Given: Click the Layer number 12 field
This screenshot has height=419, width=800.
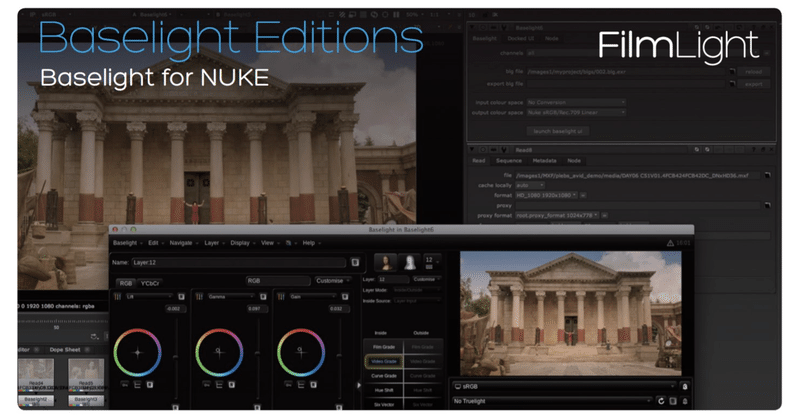Looking at the screenshot, I should [393, 279].
